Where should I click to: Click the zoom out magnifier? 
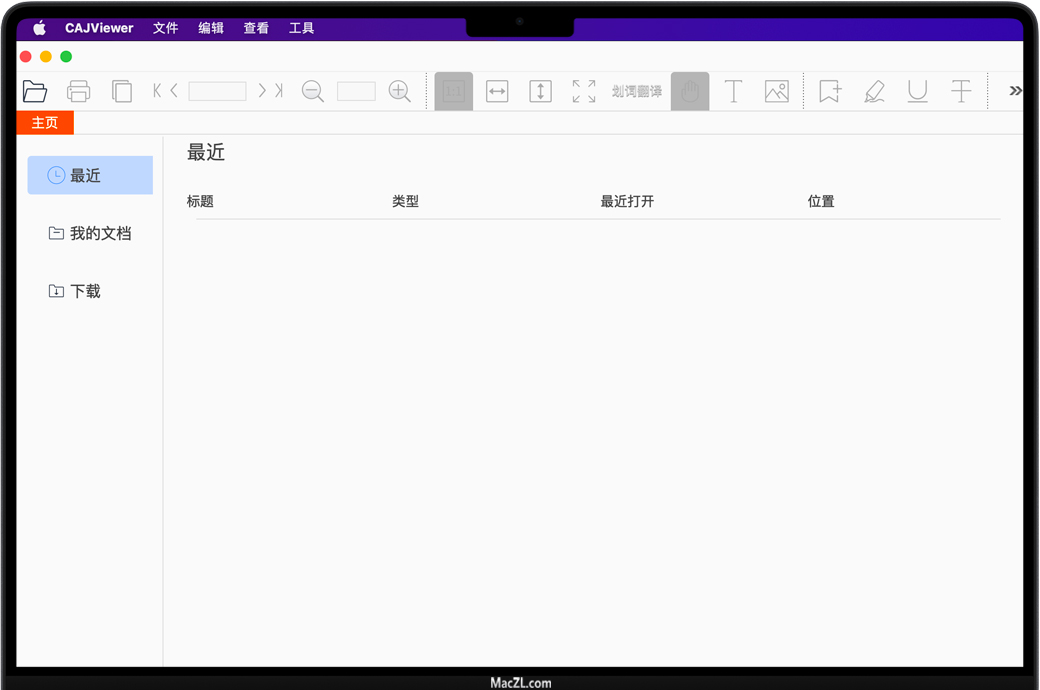coord(312,91)
